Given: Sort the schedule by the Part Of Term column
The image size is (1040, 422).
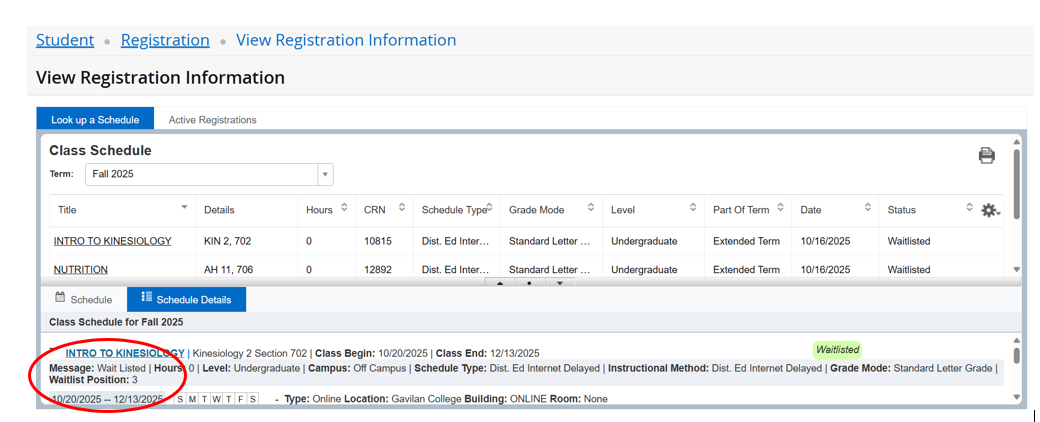Looking at the screenshot, I should click(x=779, y=208).
